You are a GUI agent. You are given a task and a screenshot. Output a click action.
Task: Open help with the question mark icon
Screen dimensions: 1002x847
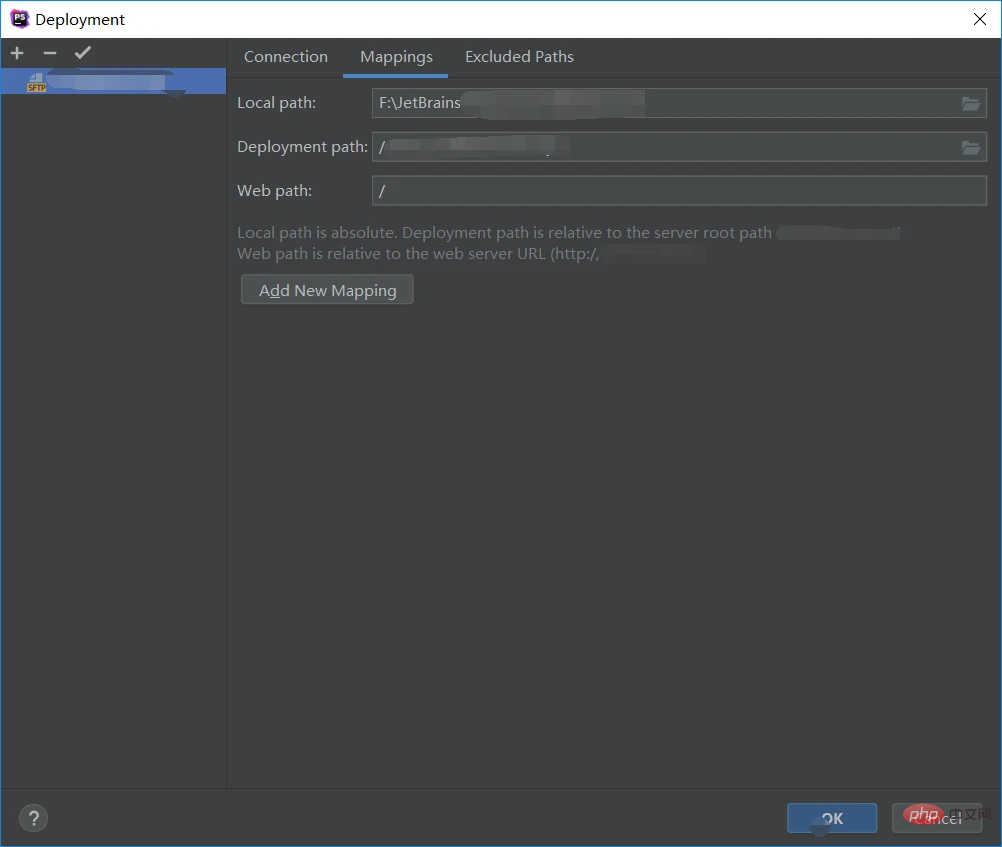coord(33,818)
